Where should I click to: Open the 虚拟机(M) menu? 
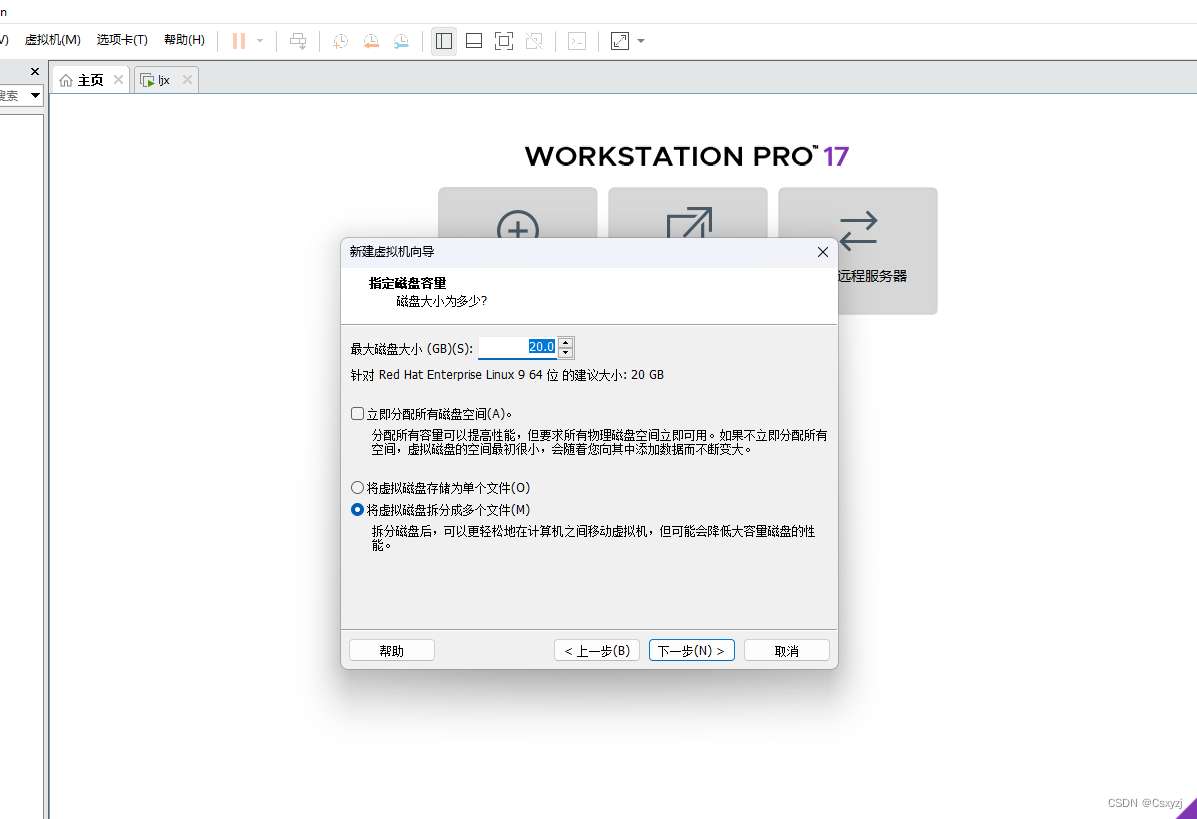tap(53, 40)
